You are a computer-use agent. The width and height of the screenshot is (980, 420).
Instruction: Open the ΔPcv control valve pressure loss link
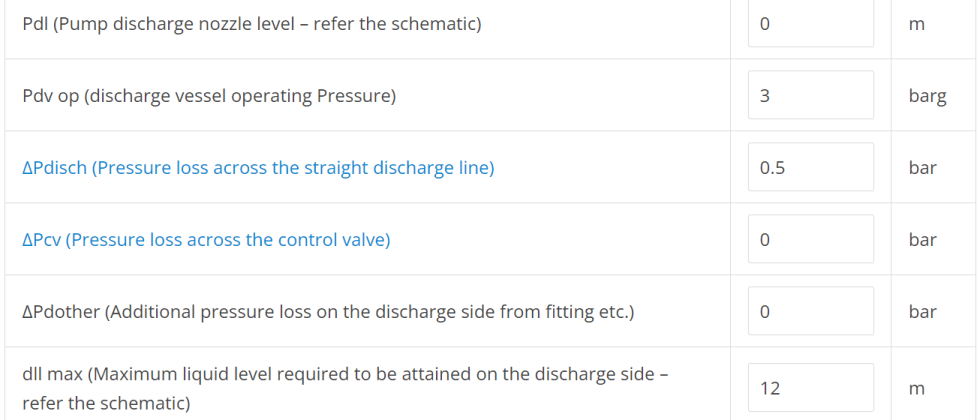tap(206, 240)
